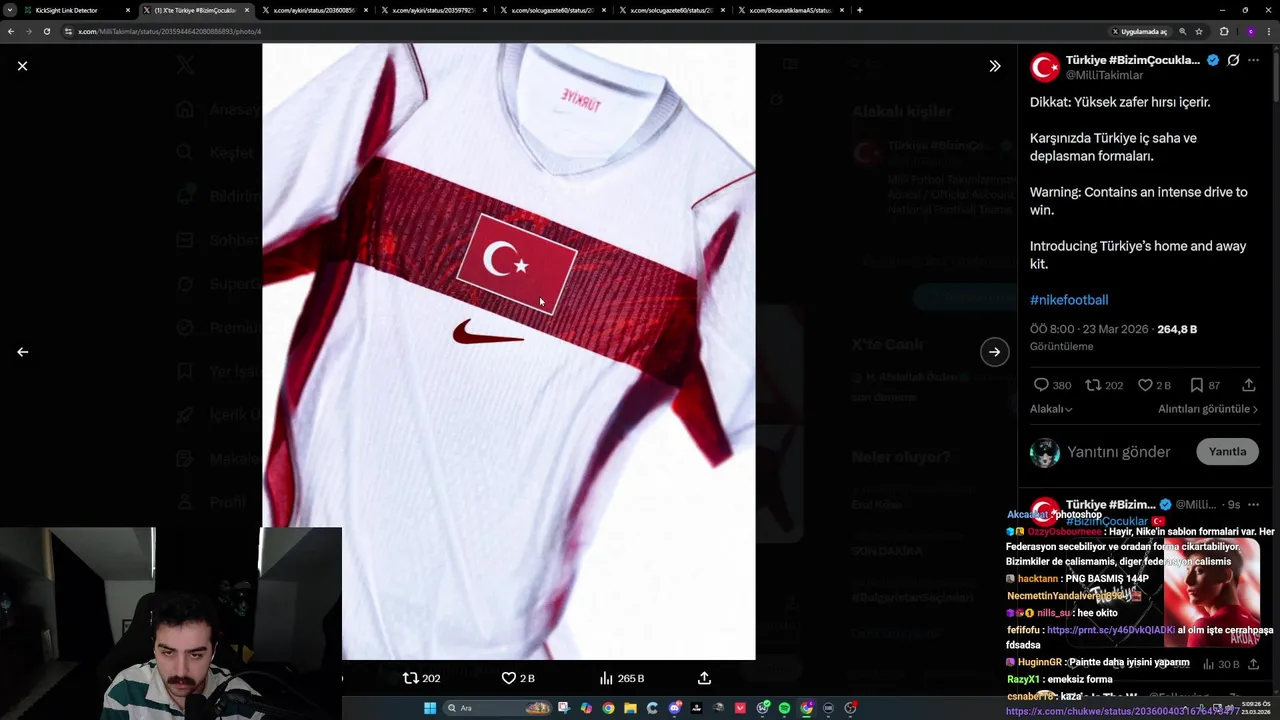This screenshot has width=1280, height=720.
Task: Switch to x.com/aykiri/status/203597925 tab
Action: point(433,10)
